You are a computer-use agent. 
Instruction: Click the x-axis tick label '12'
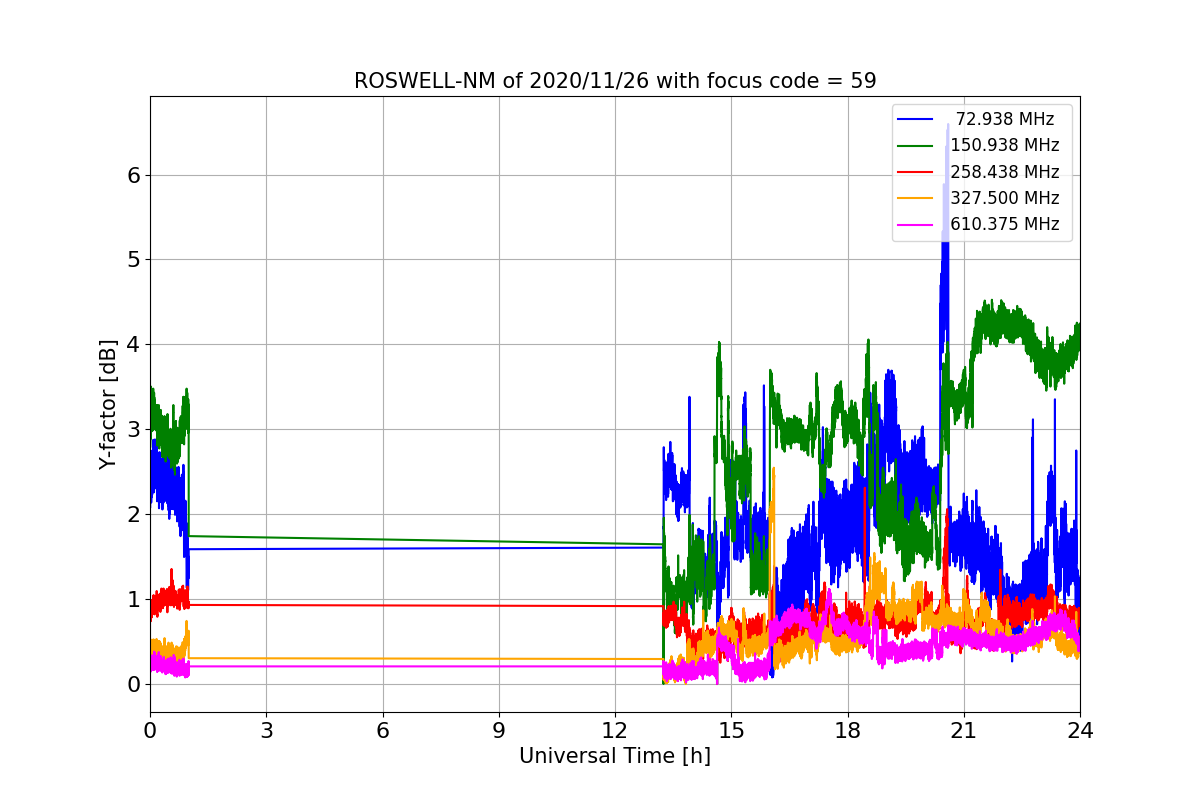coord(615,731)
